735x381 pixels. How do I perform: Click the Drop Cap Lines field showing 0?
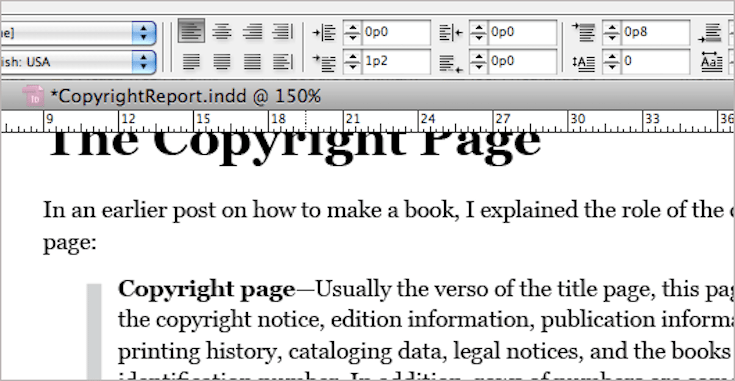pyautogui.click(x=655, y=61)
